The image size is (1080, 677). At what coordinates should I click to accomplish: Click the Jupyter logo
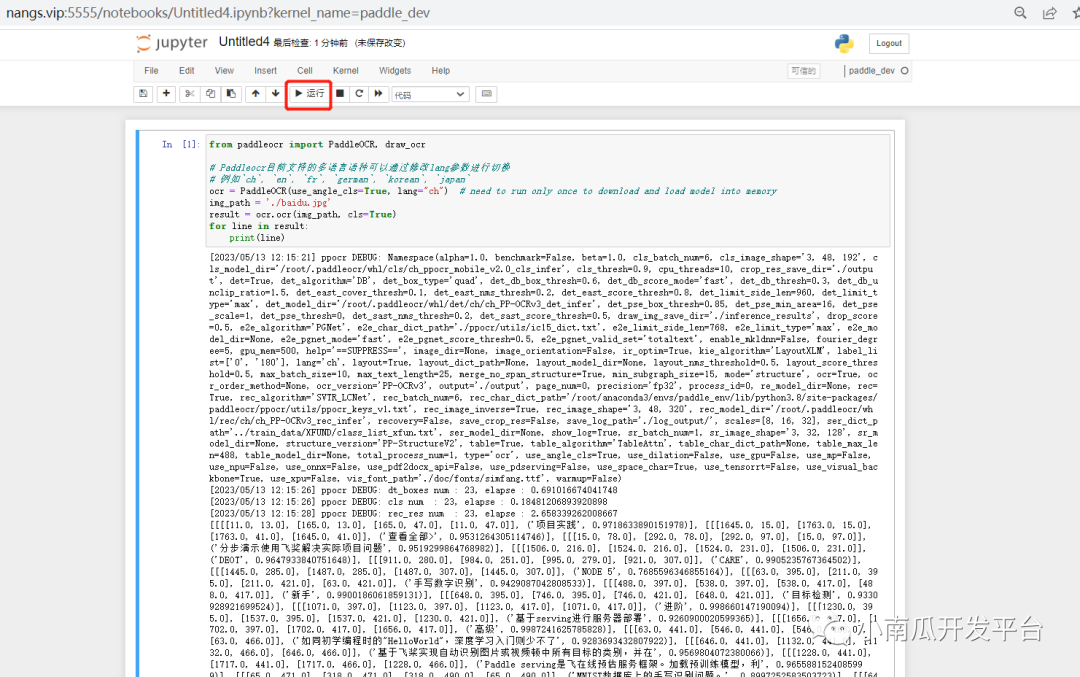coord(172,43)
